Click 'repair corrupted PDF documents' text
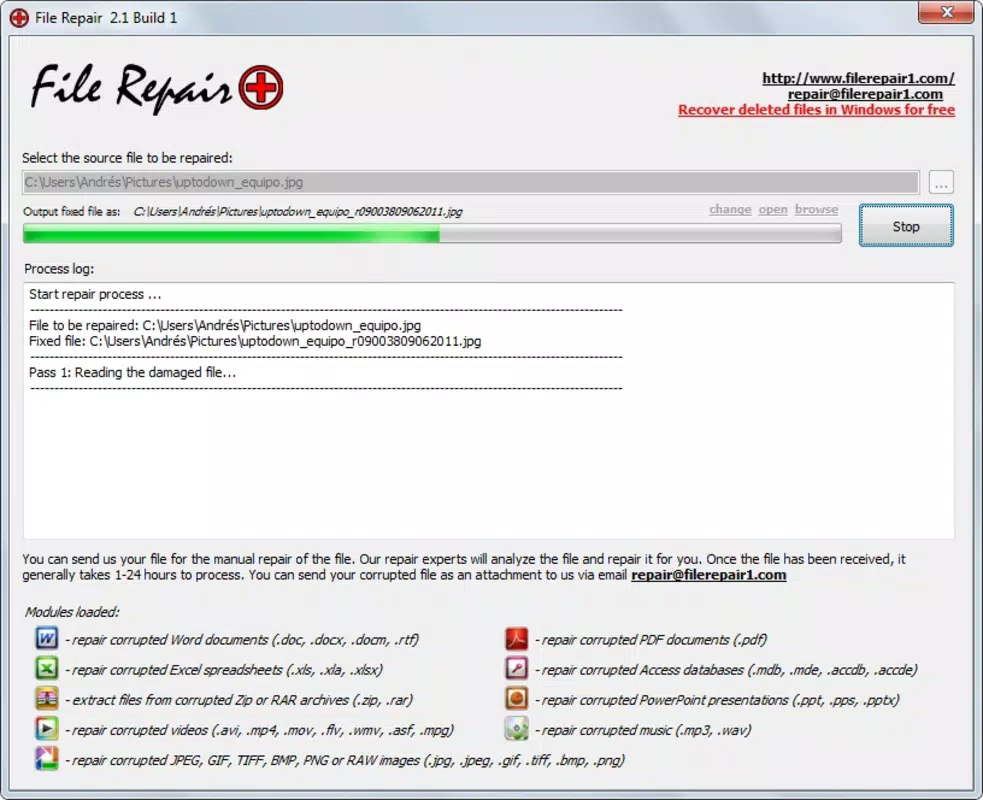The width and height of the screenshot is (983, 800). [651, 640]
